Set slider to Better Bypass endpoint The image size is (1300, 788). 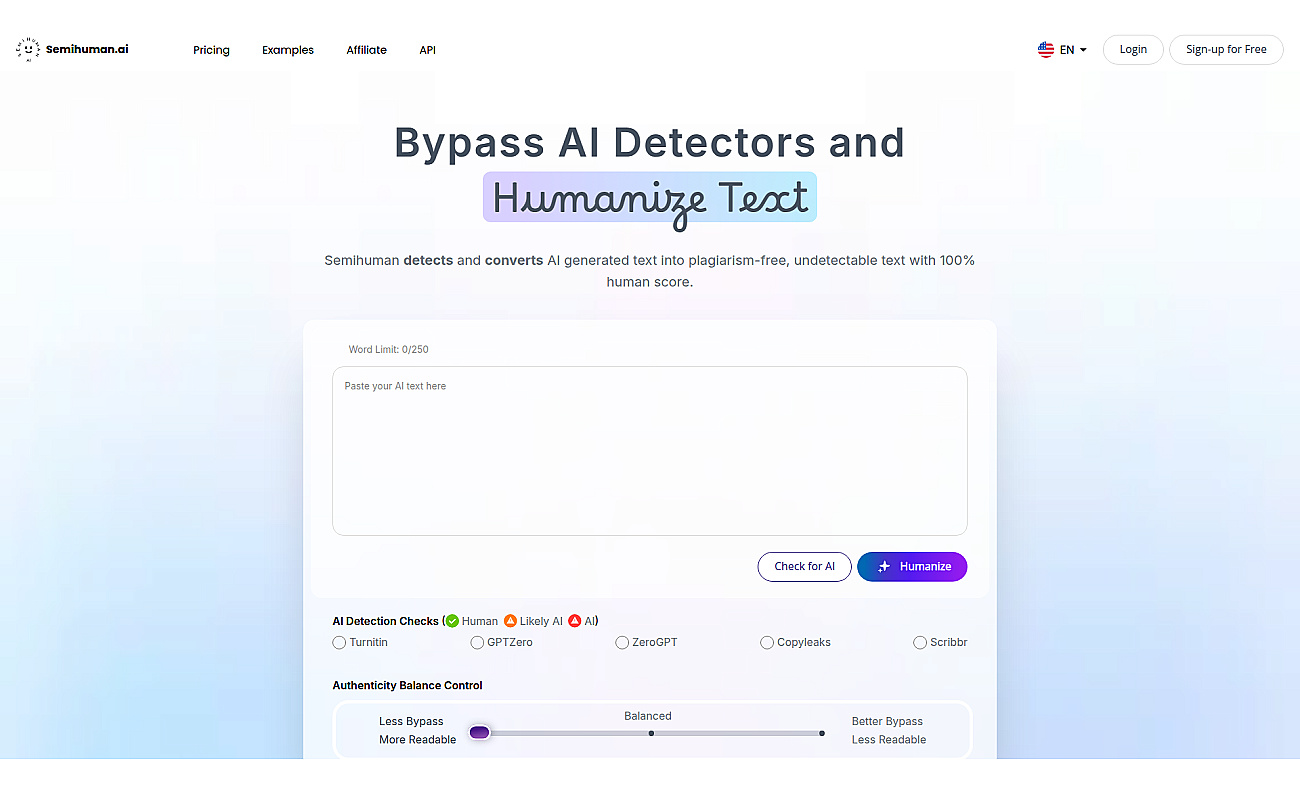tap(822, 733)
